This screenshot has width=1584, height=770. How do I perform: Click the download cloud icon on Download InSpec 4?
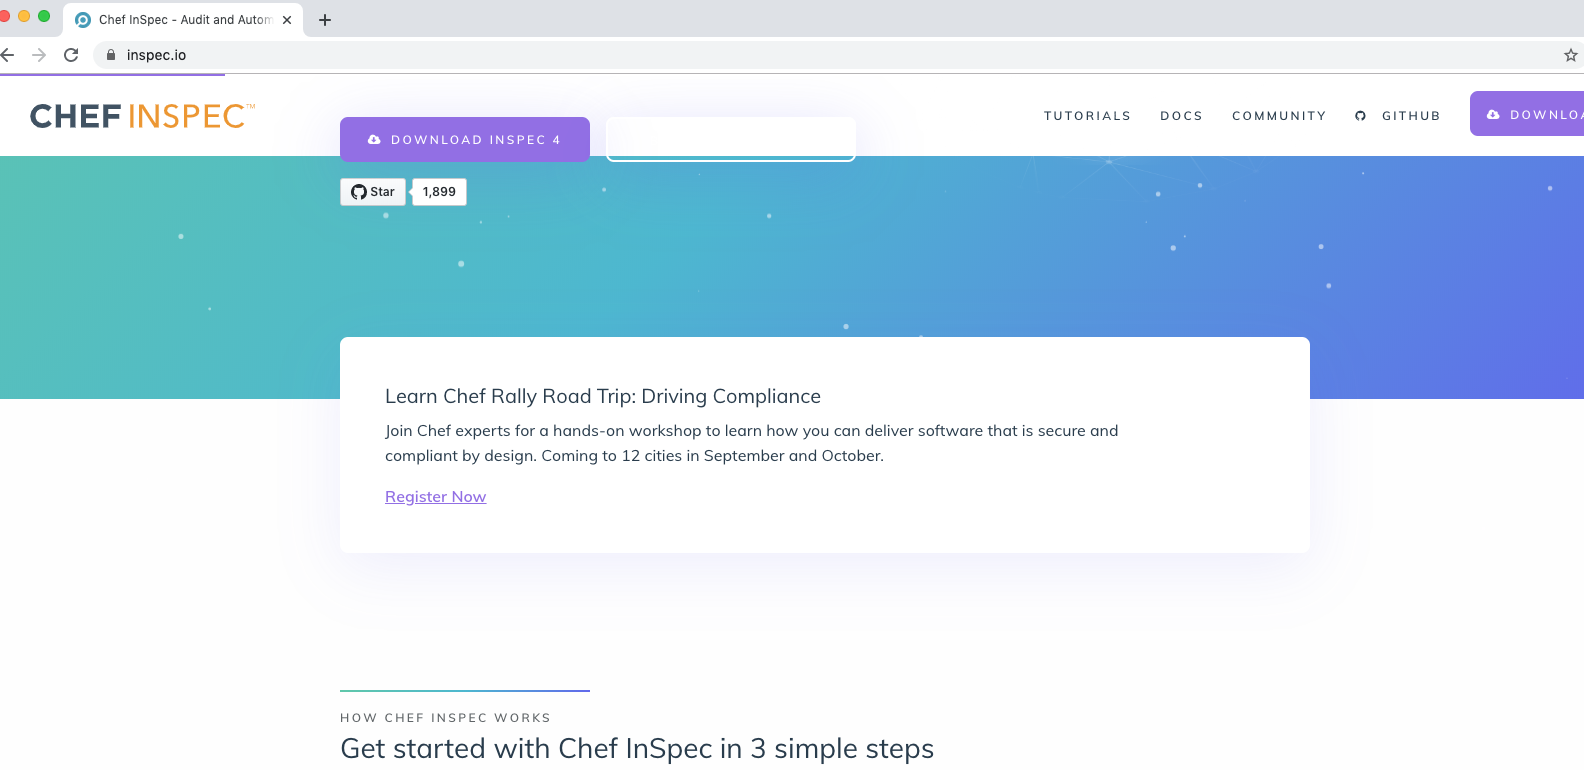click(x=374, y=139)
